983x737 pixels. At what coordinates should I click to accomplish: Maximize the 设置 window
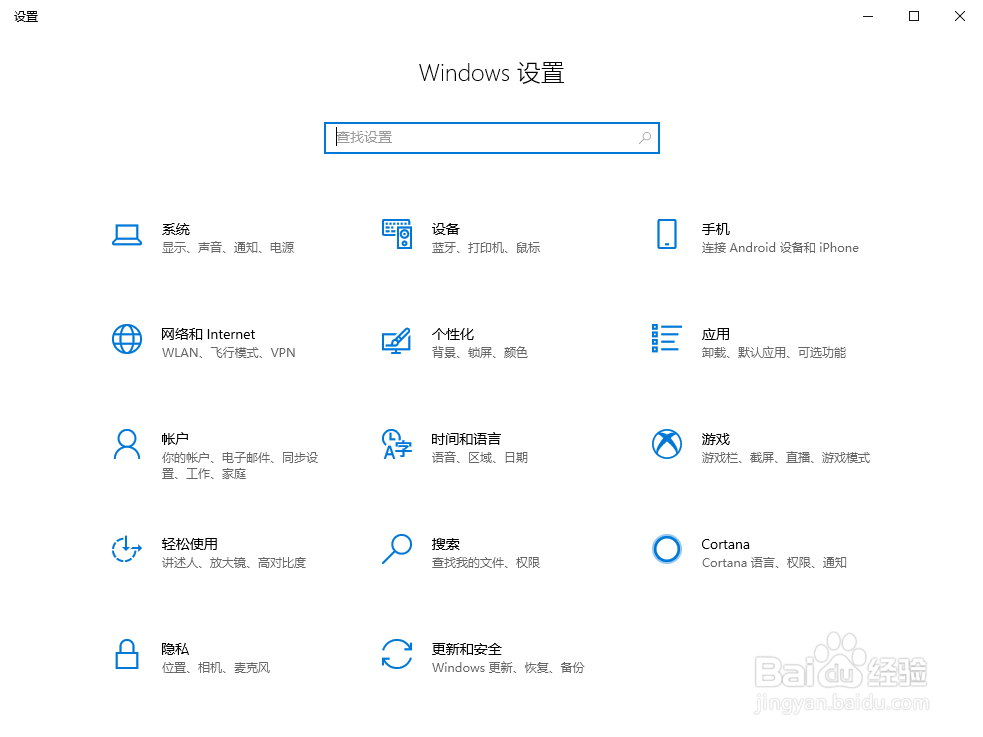pyautogui.click(x=914, y=16)
